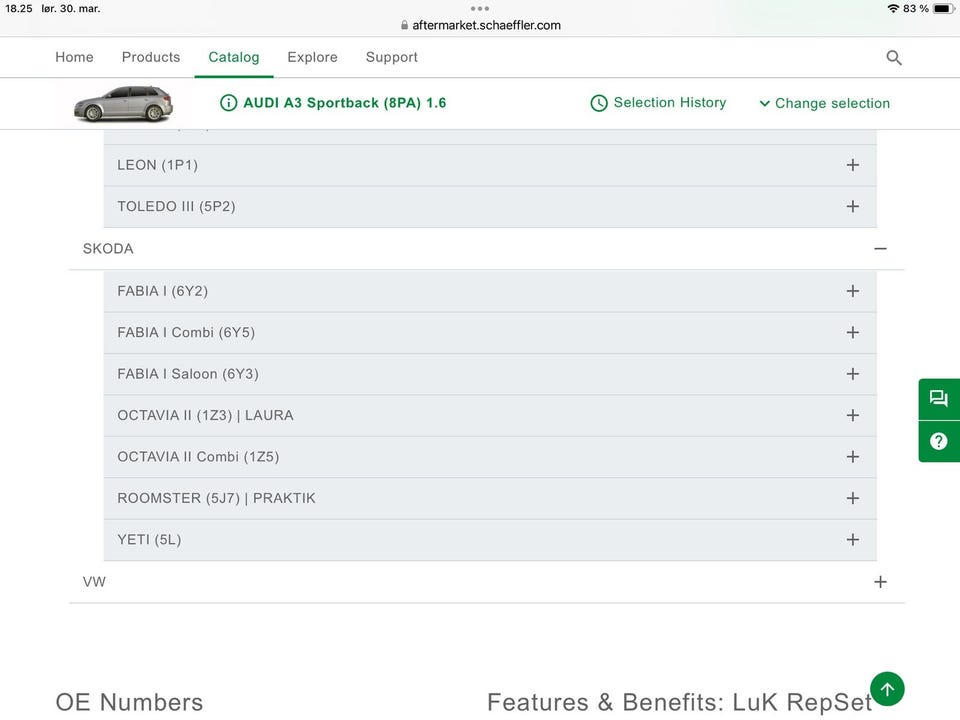
Task: Click the Selection History clock icon
Action: point(599,103)
